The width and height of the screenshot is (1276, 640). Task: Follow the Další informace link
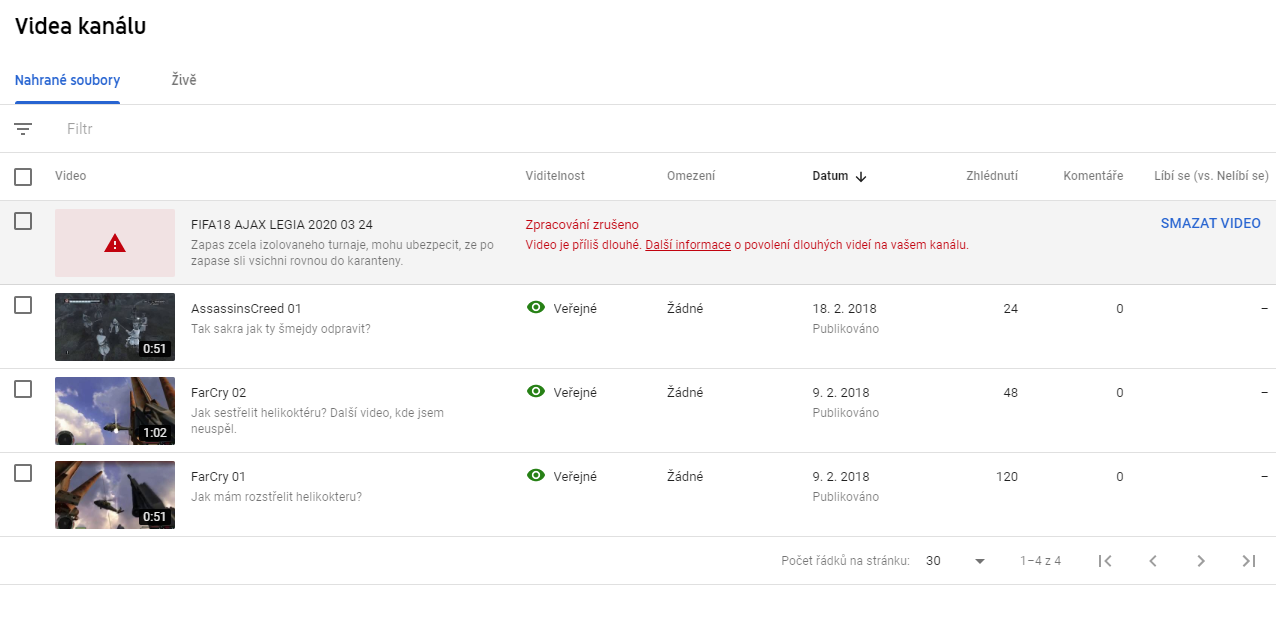tap(688, 245)
